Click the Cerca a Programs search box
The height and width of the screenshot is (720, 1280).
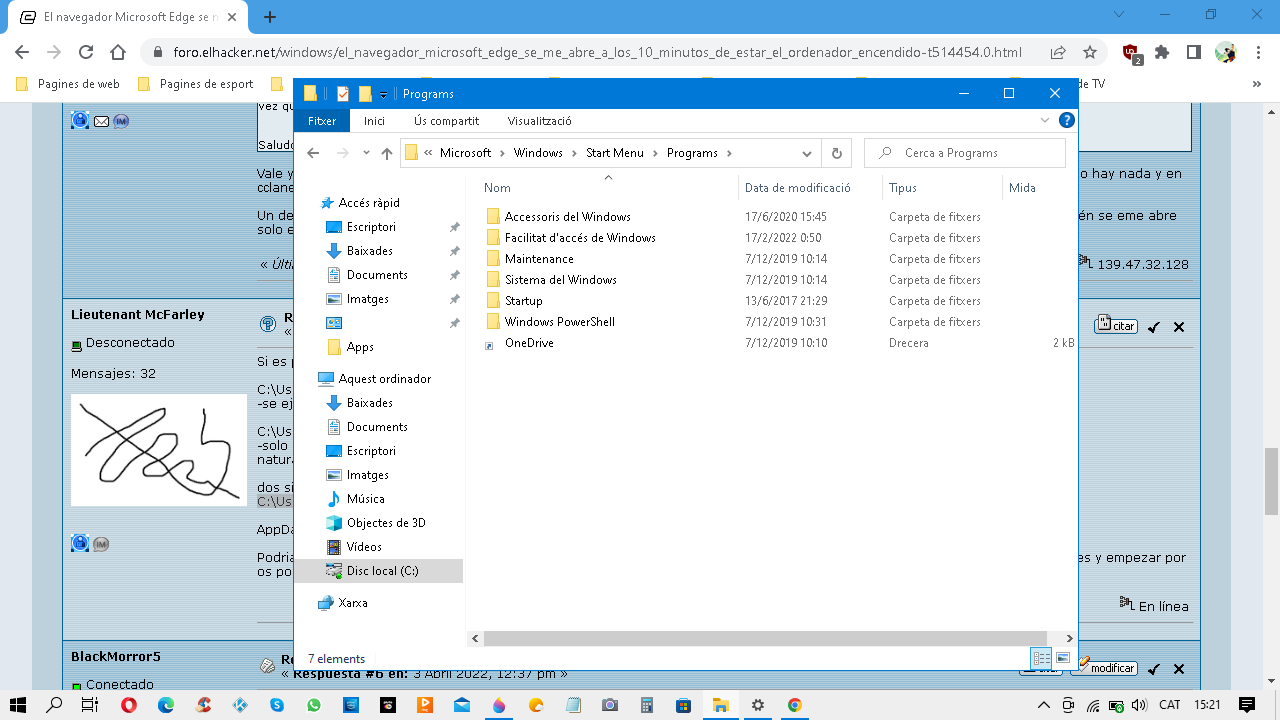[964, 153]
